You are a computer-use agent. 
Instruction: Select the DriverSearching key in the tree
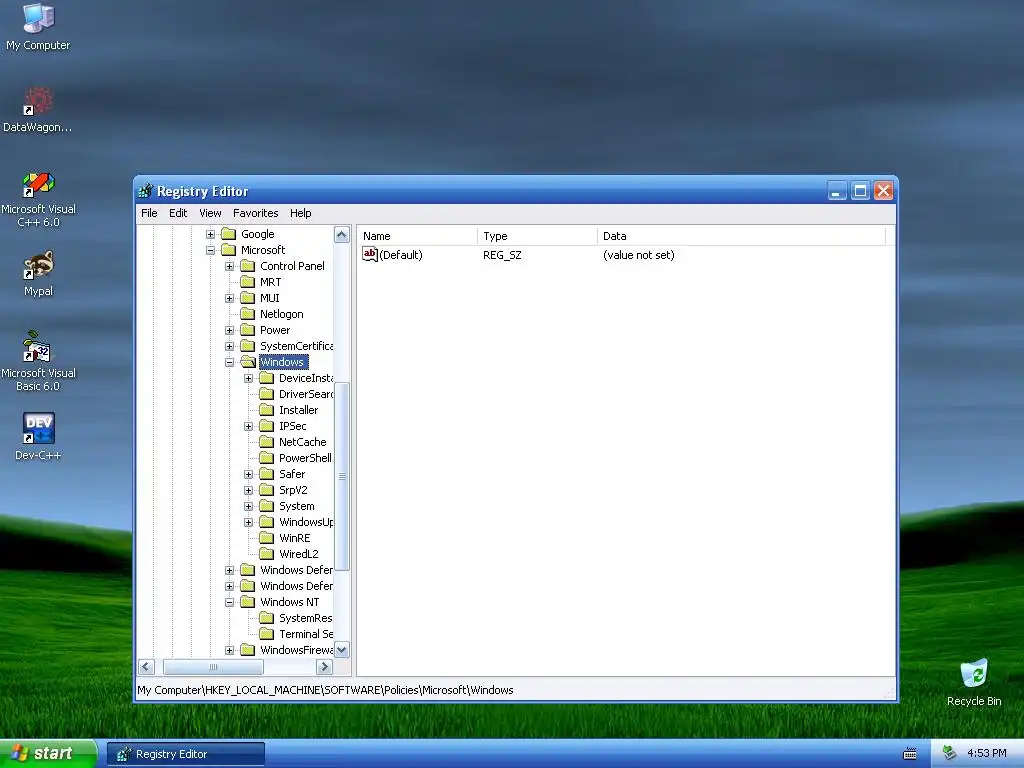[306, 394]
